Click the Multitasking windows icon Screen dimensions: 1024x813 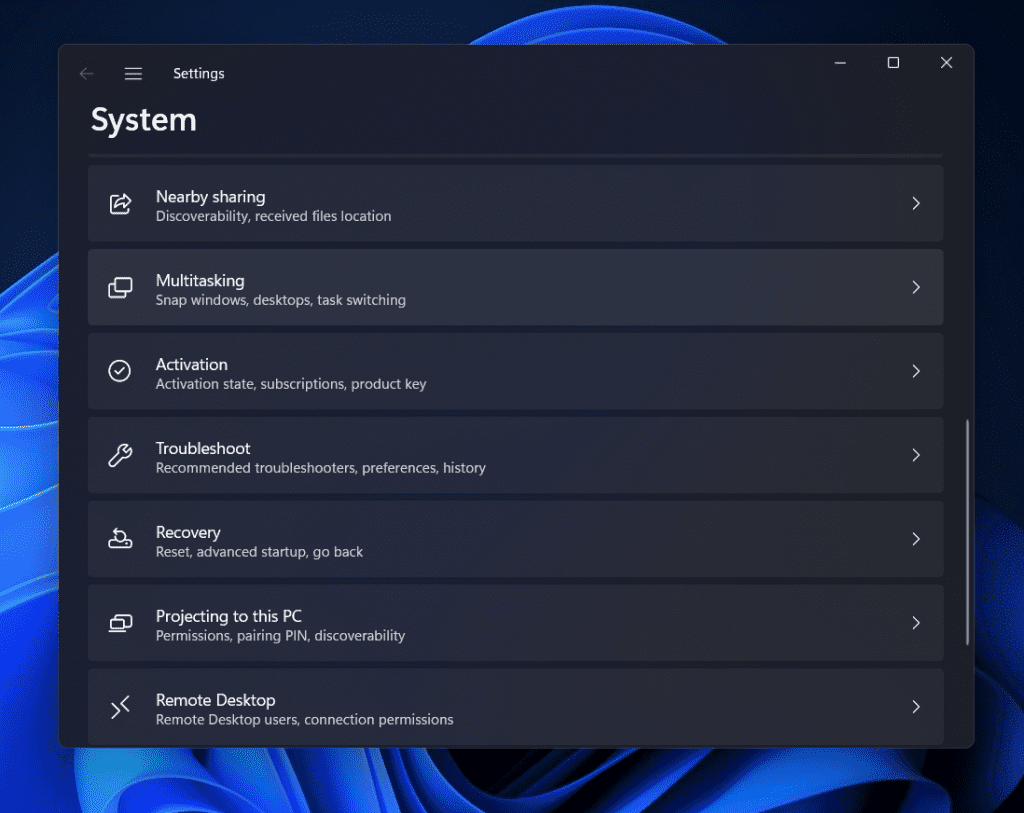pos(120,287)
